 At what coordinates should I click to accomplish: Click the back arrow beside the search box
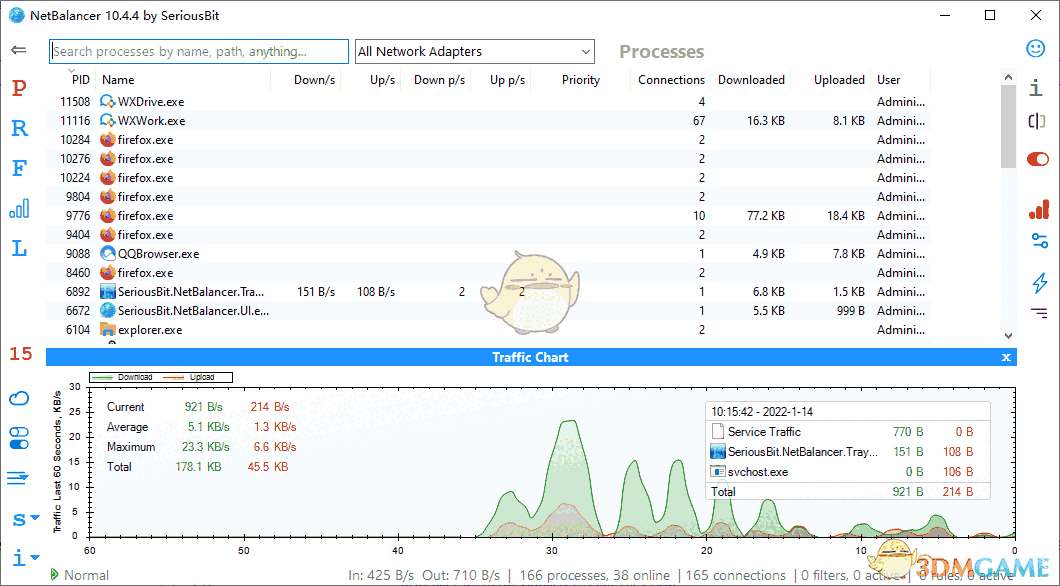[x=20, y=49]
